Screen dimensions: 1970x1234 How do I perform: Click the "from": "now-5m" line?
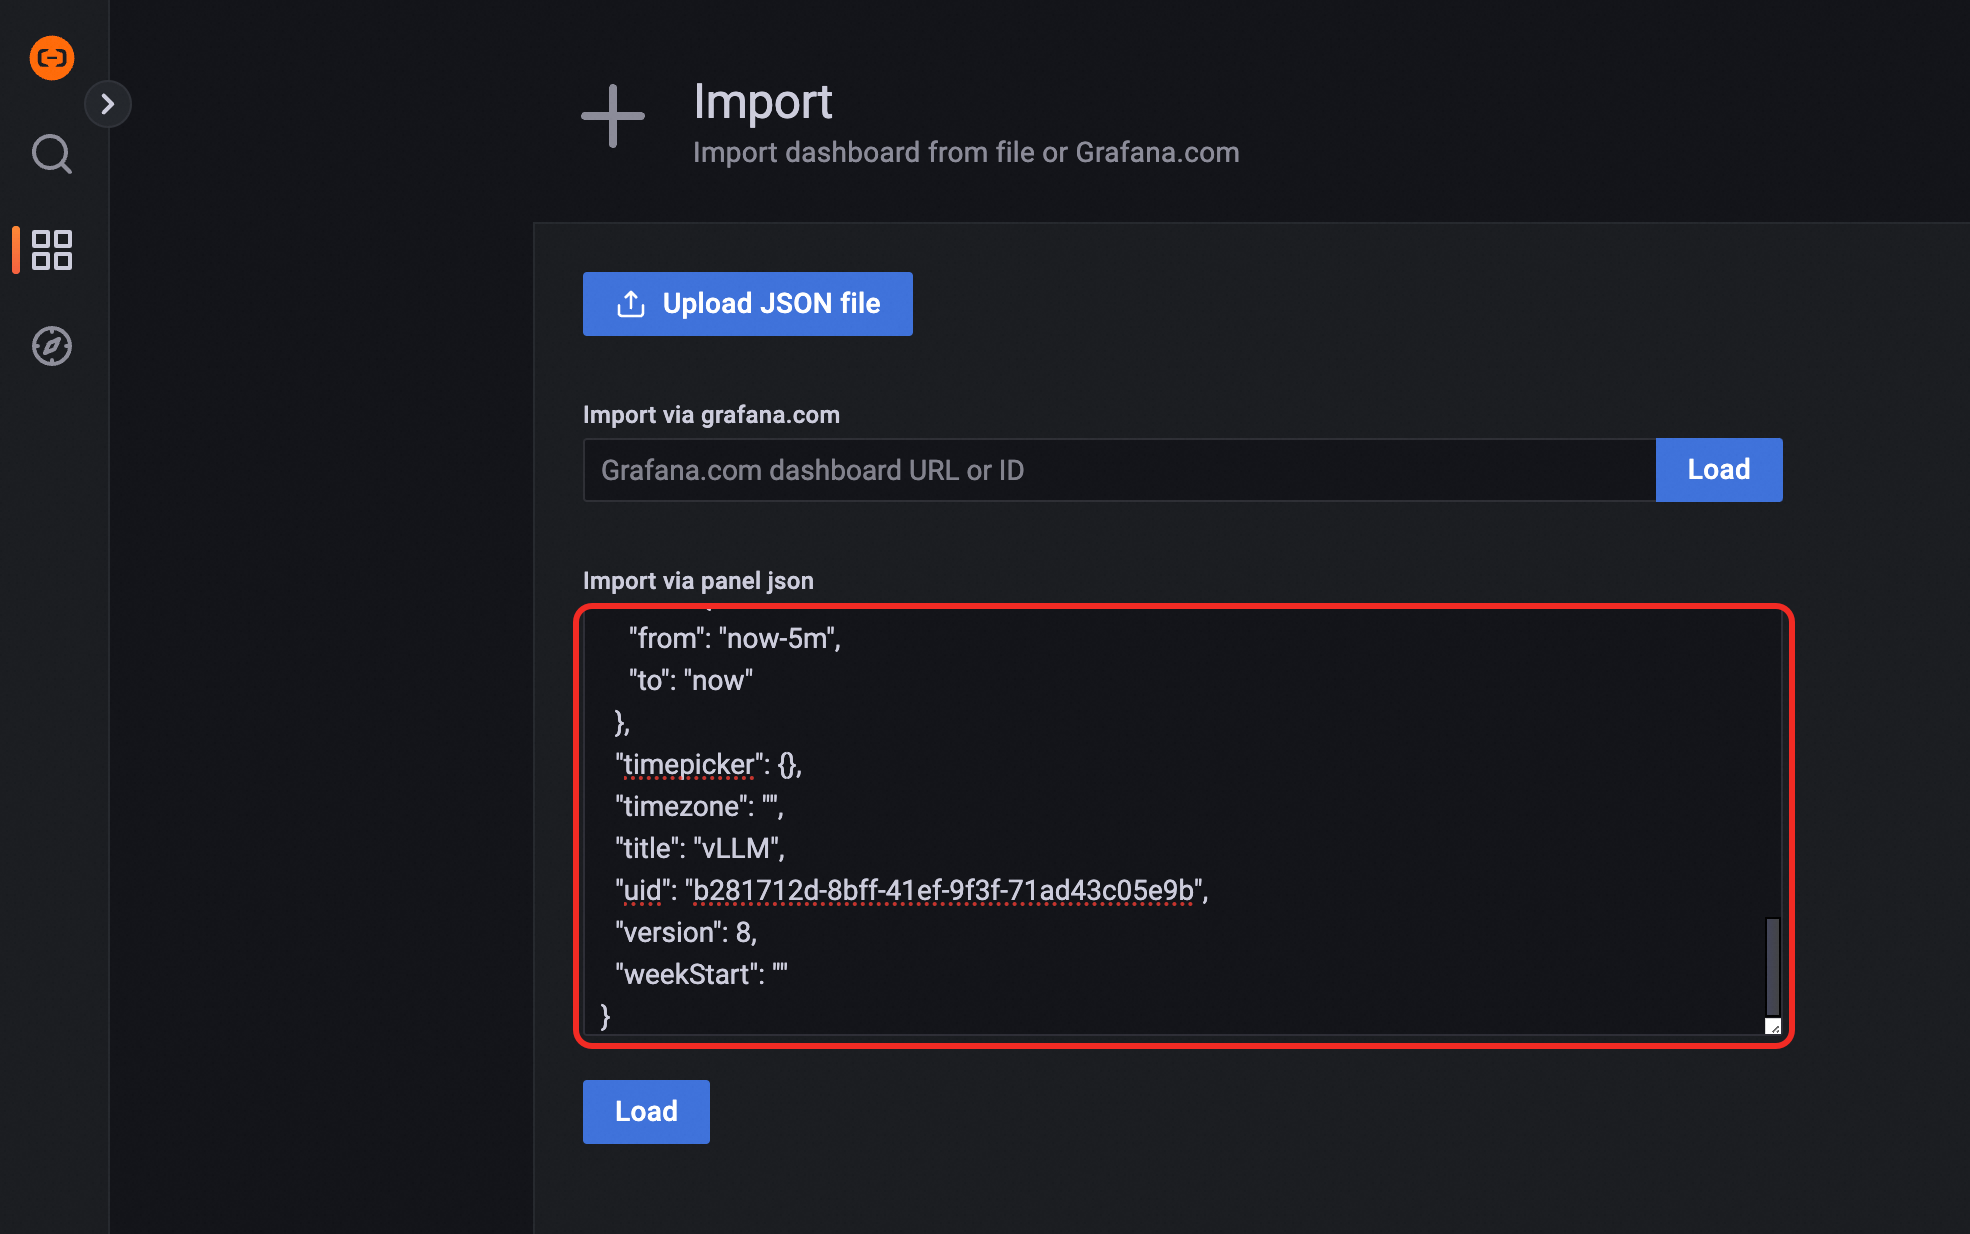(734, 638)
